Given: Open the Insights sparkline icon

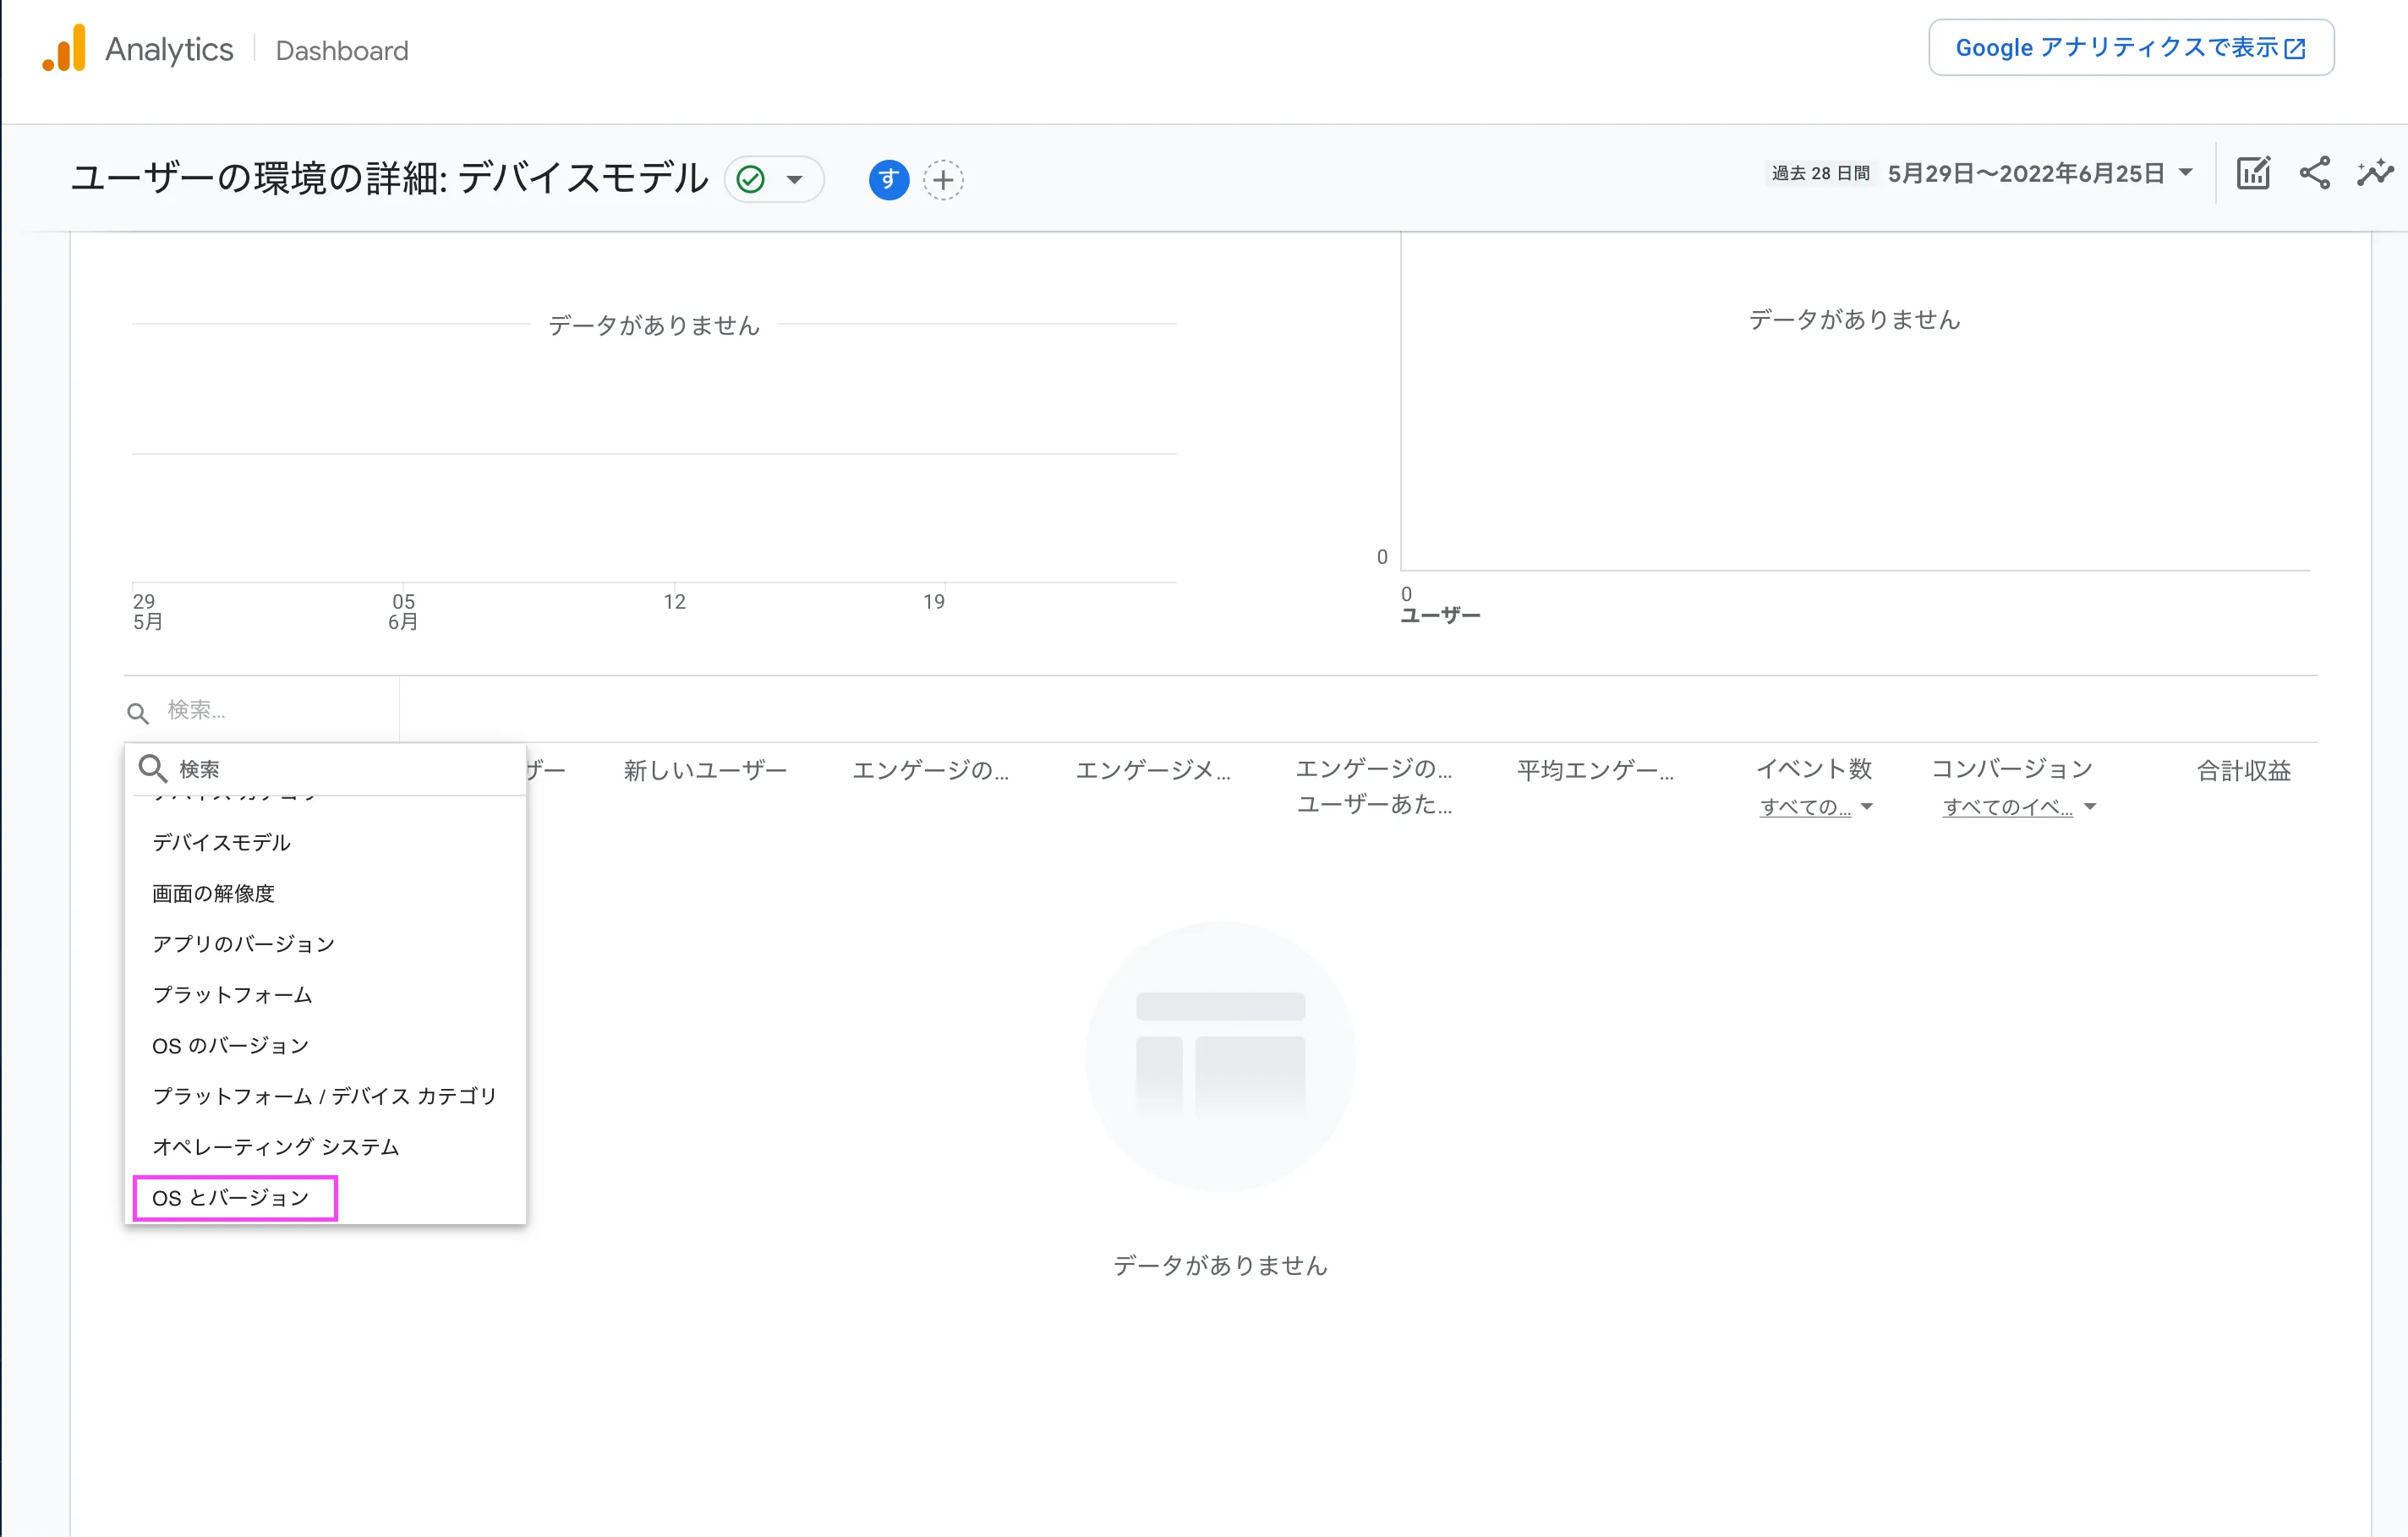Looking at the screenshot, I should point(2375,173).
